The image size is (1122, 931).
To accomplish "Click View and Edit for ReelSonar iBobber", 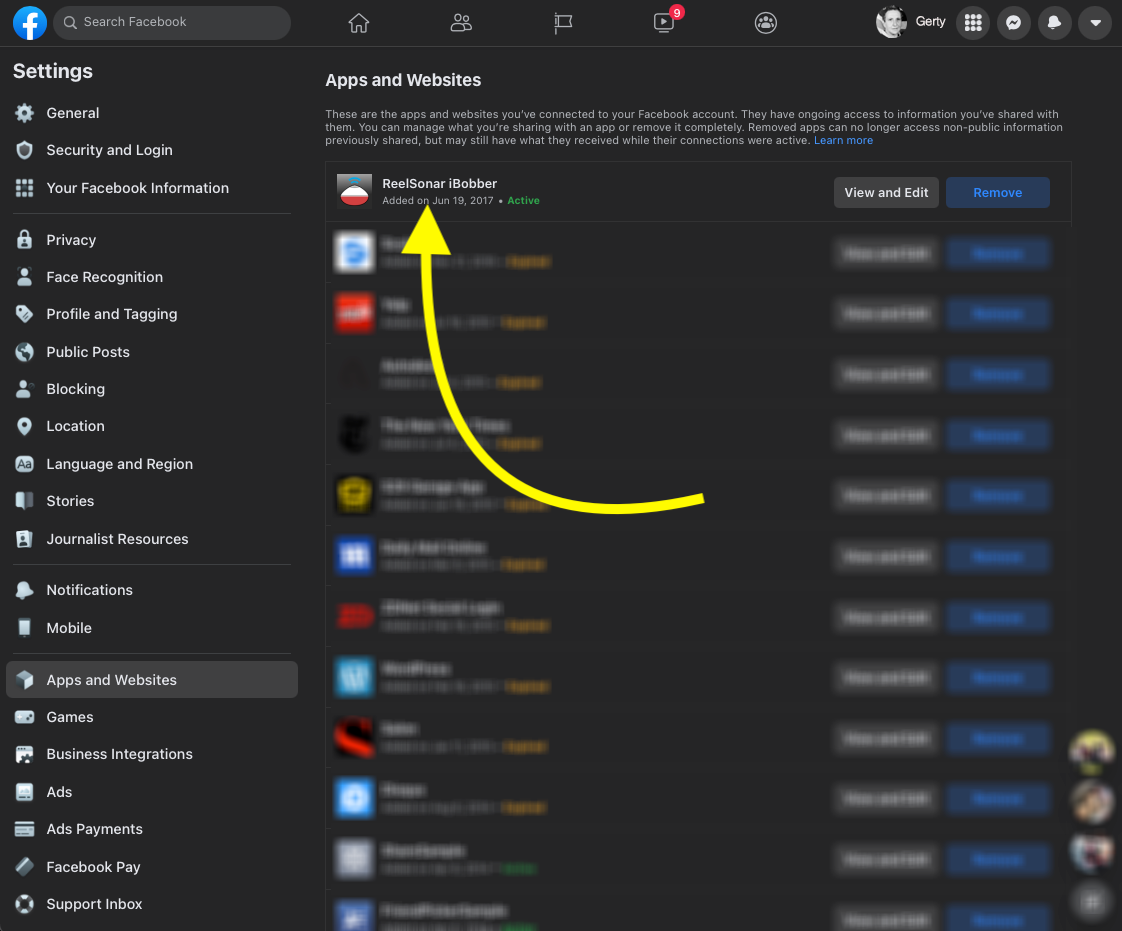I will [x=886, y=192].
